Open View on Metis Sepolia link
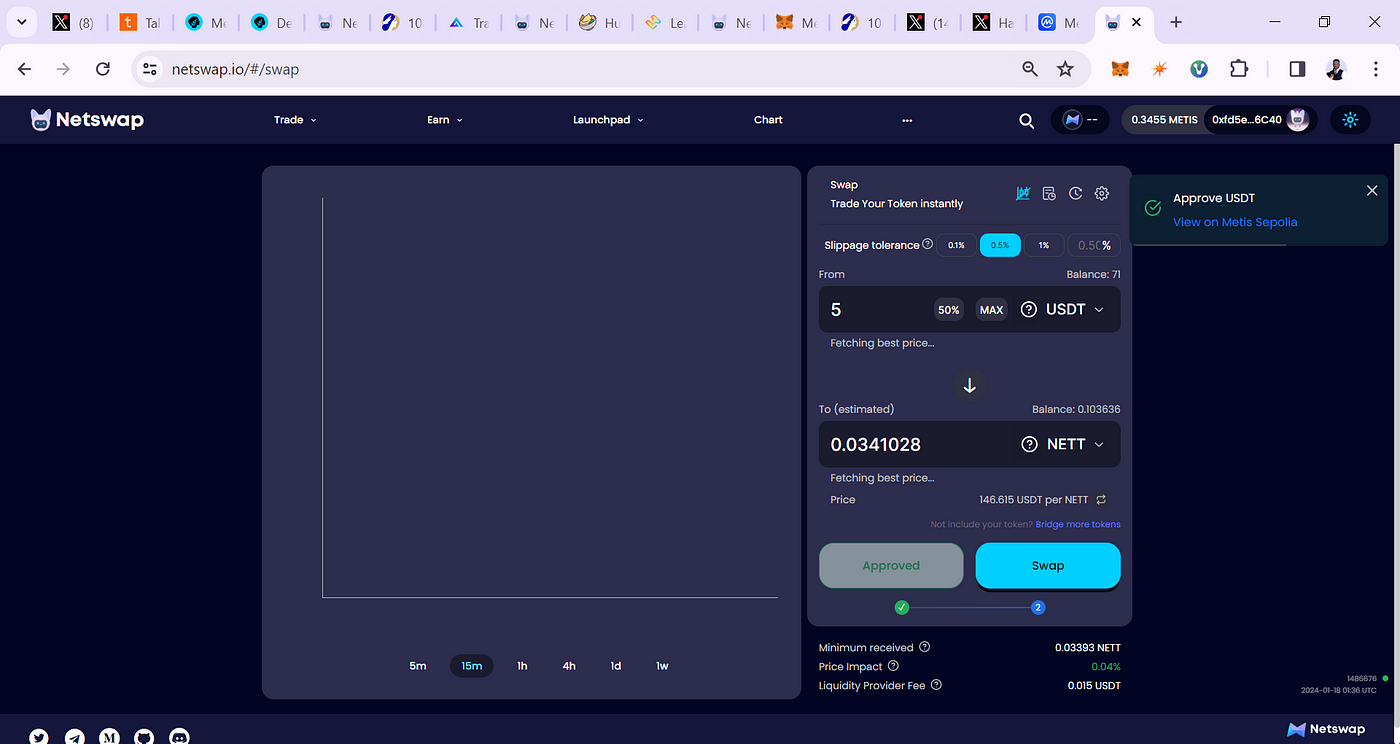1400x744 pixels. pyautogui.click(x=1235, y=222)
